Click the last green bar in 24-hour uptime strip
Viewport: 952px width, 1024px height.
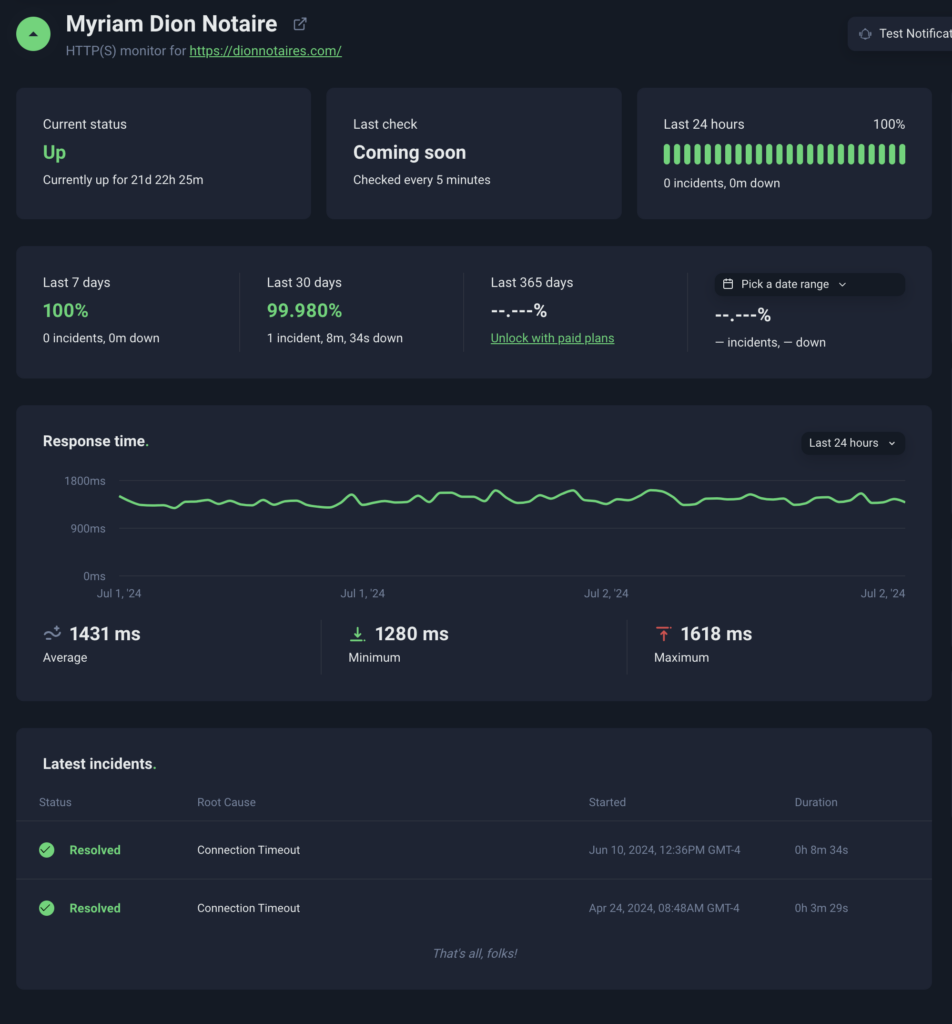click(x=902, y=154)
